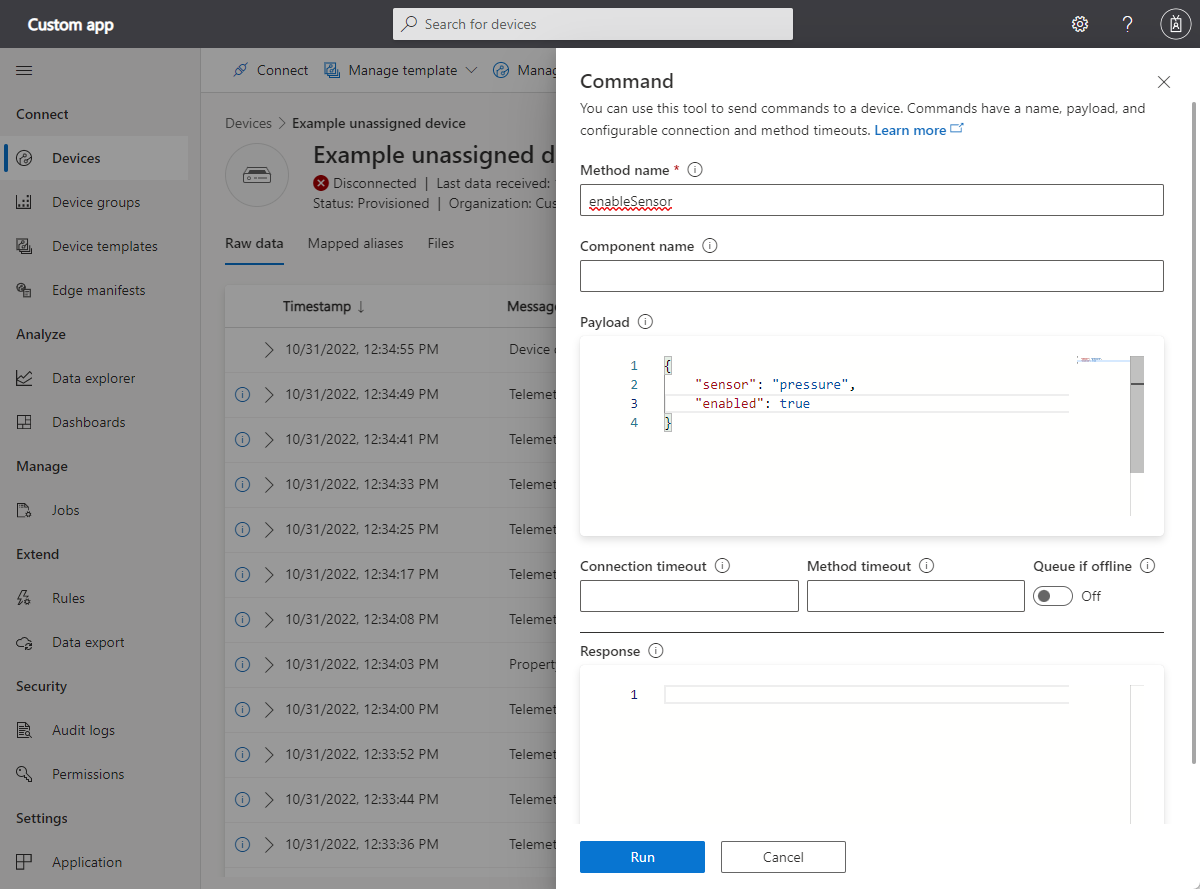
Task: Open the Edge manifests sidebar icon
Action: pos(25,290)
